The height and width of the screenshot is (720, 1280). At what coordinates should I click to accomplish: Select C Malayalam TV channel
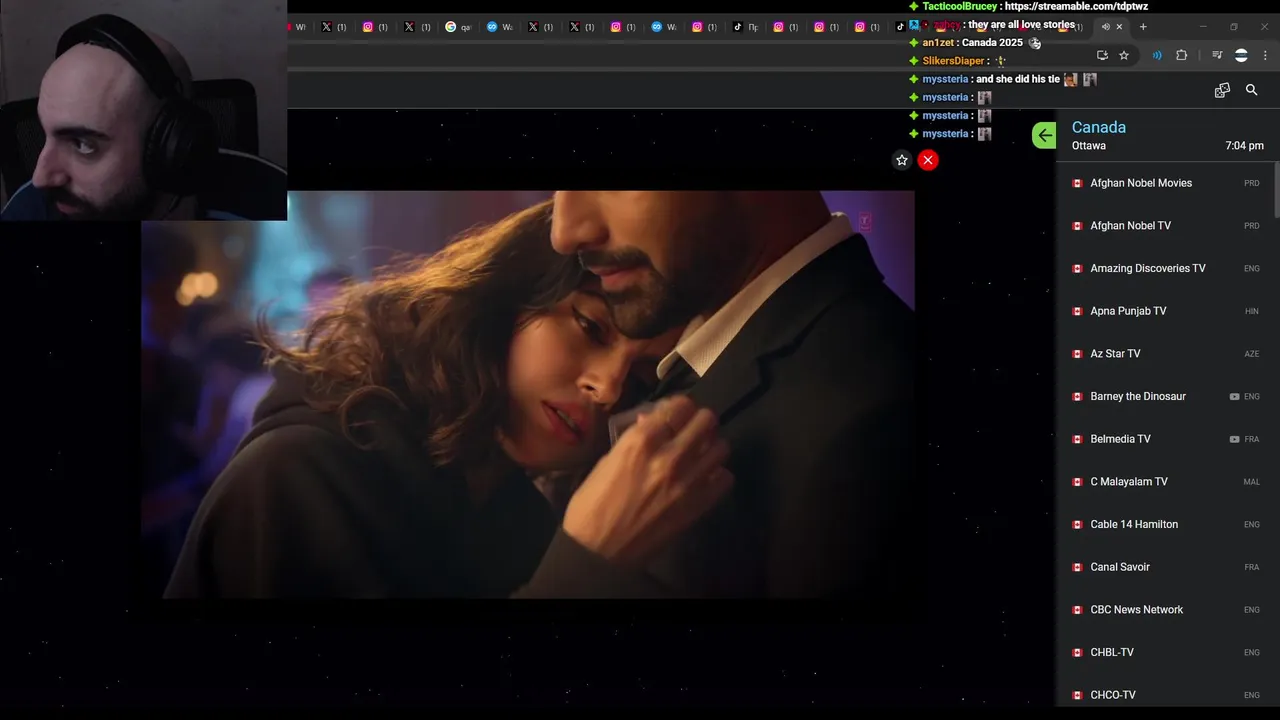pos(1165,482)
